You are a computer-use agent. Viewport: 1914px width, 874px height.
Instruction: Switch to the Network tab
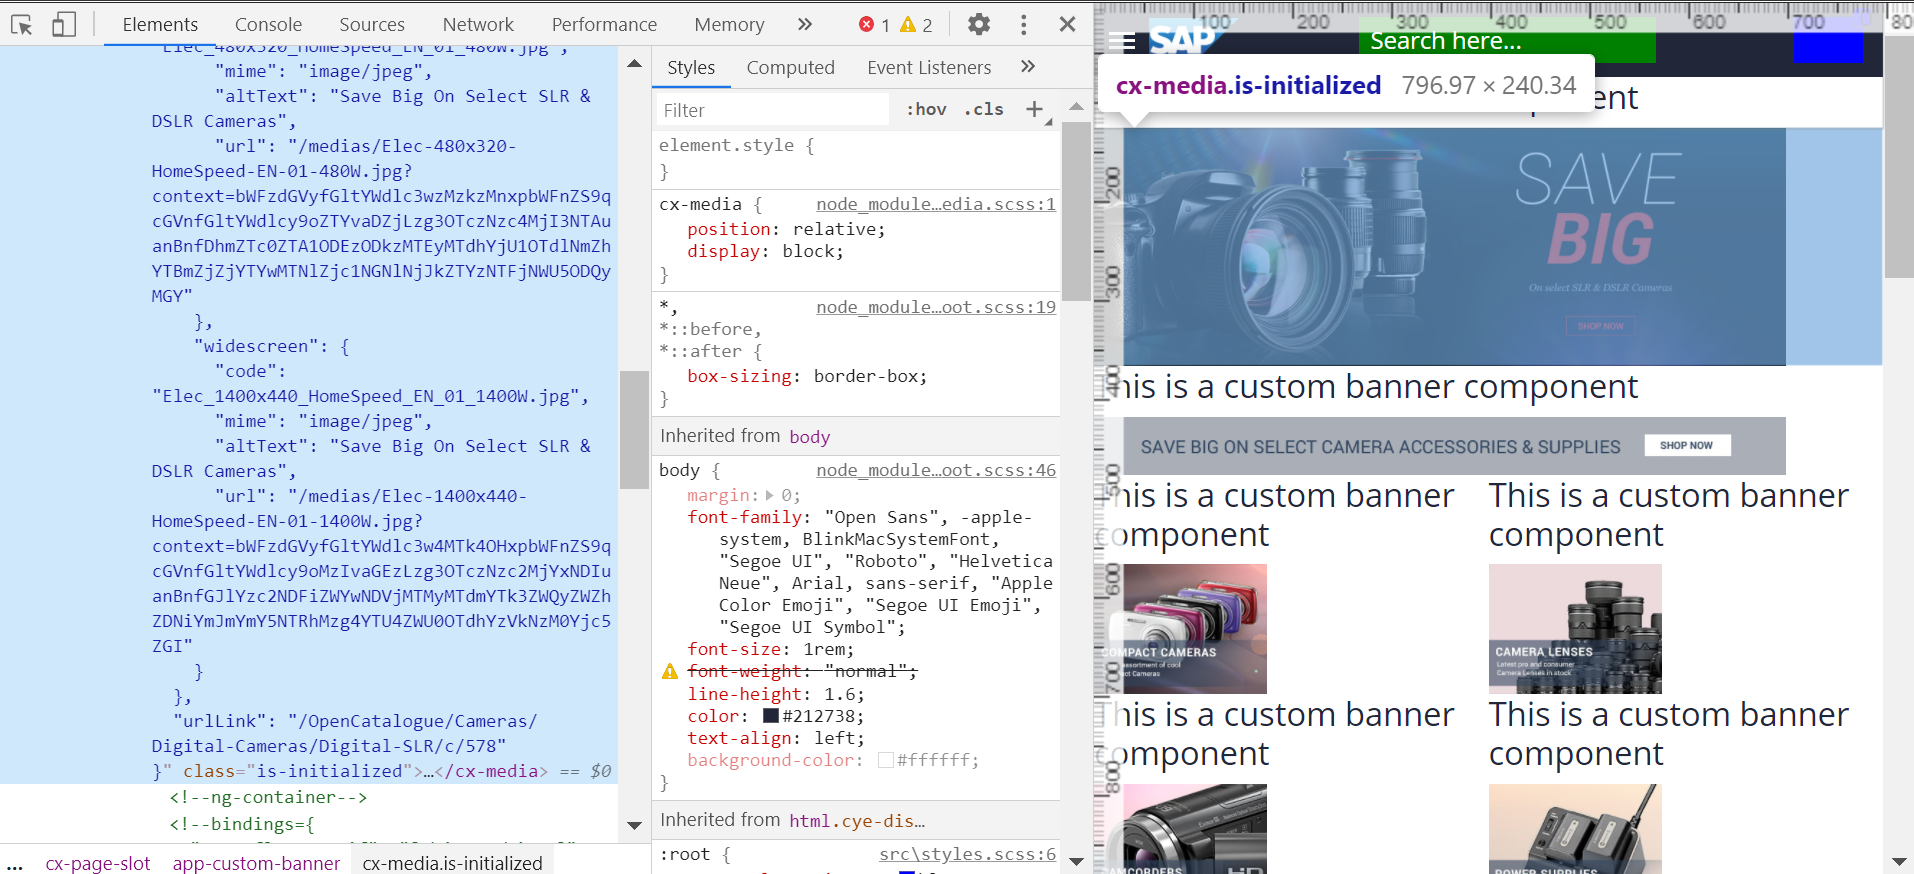[x=478, y=24]
